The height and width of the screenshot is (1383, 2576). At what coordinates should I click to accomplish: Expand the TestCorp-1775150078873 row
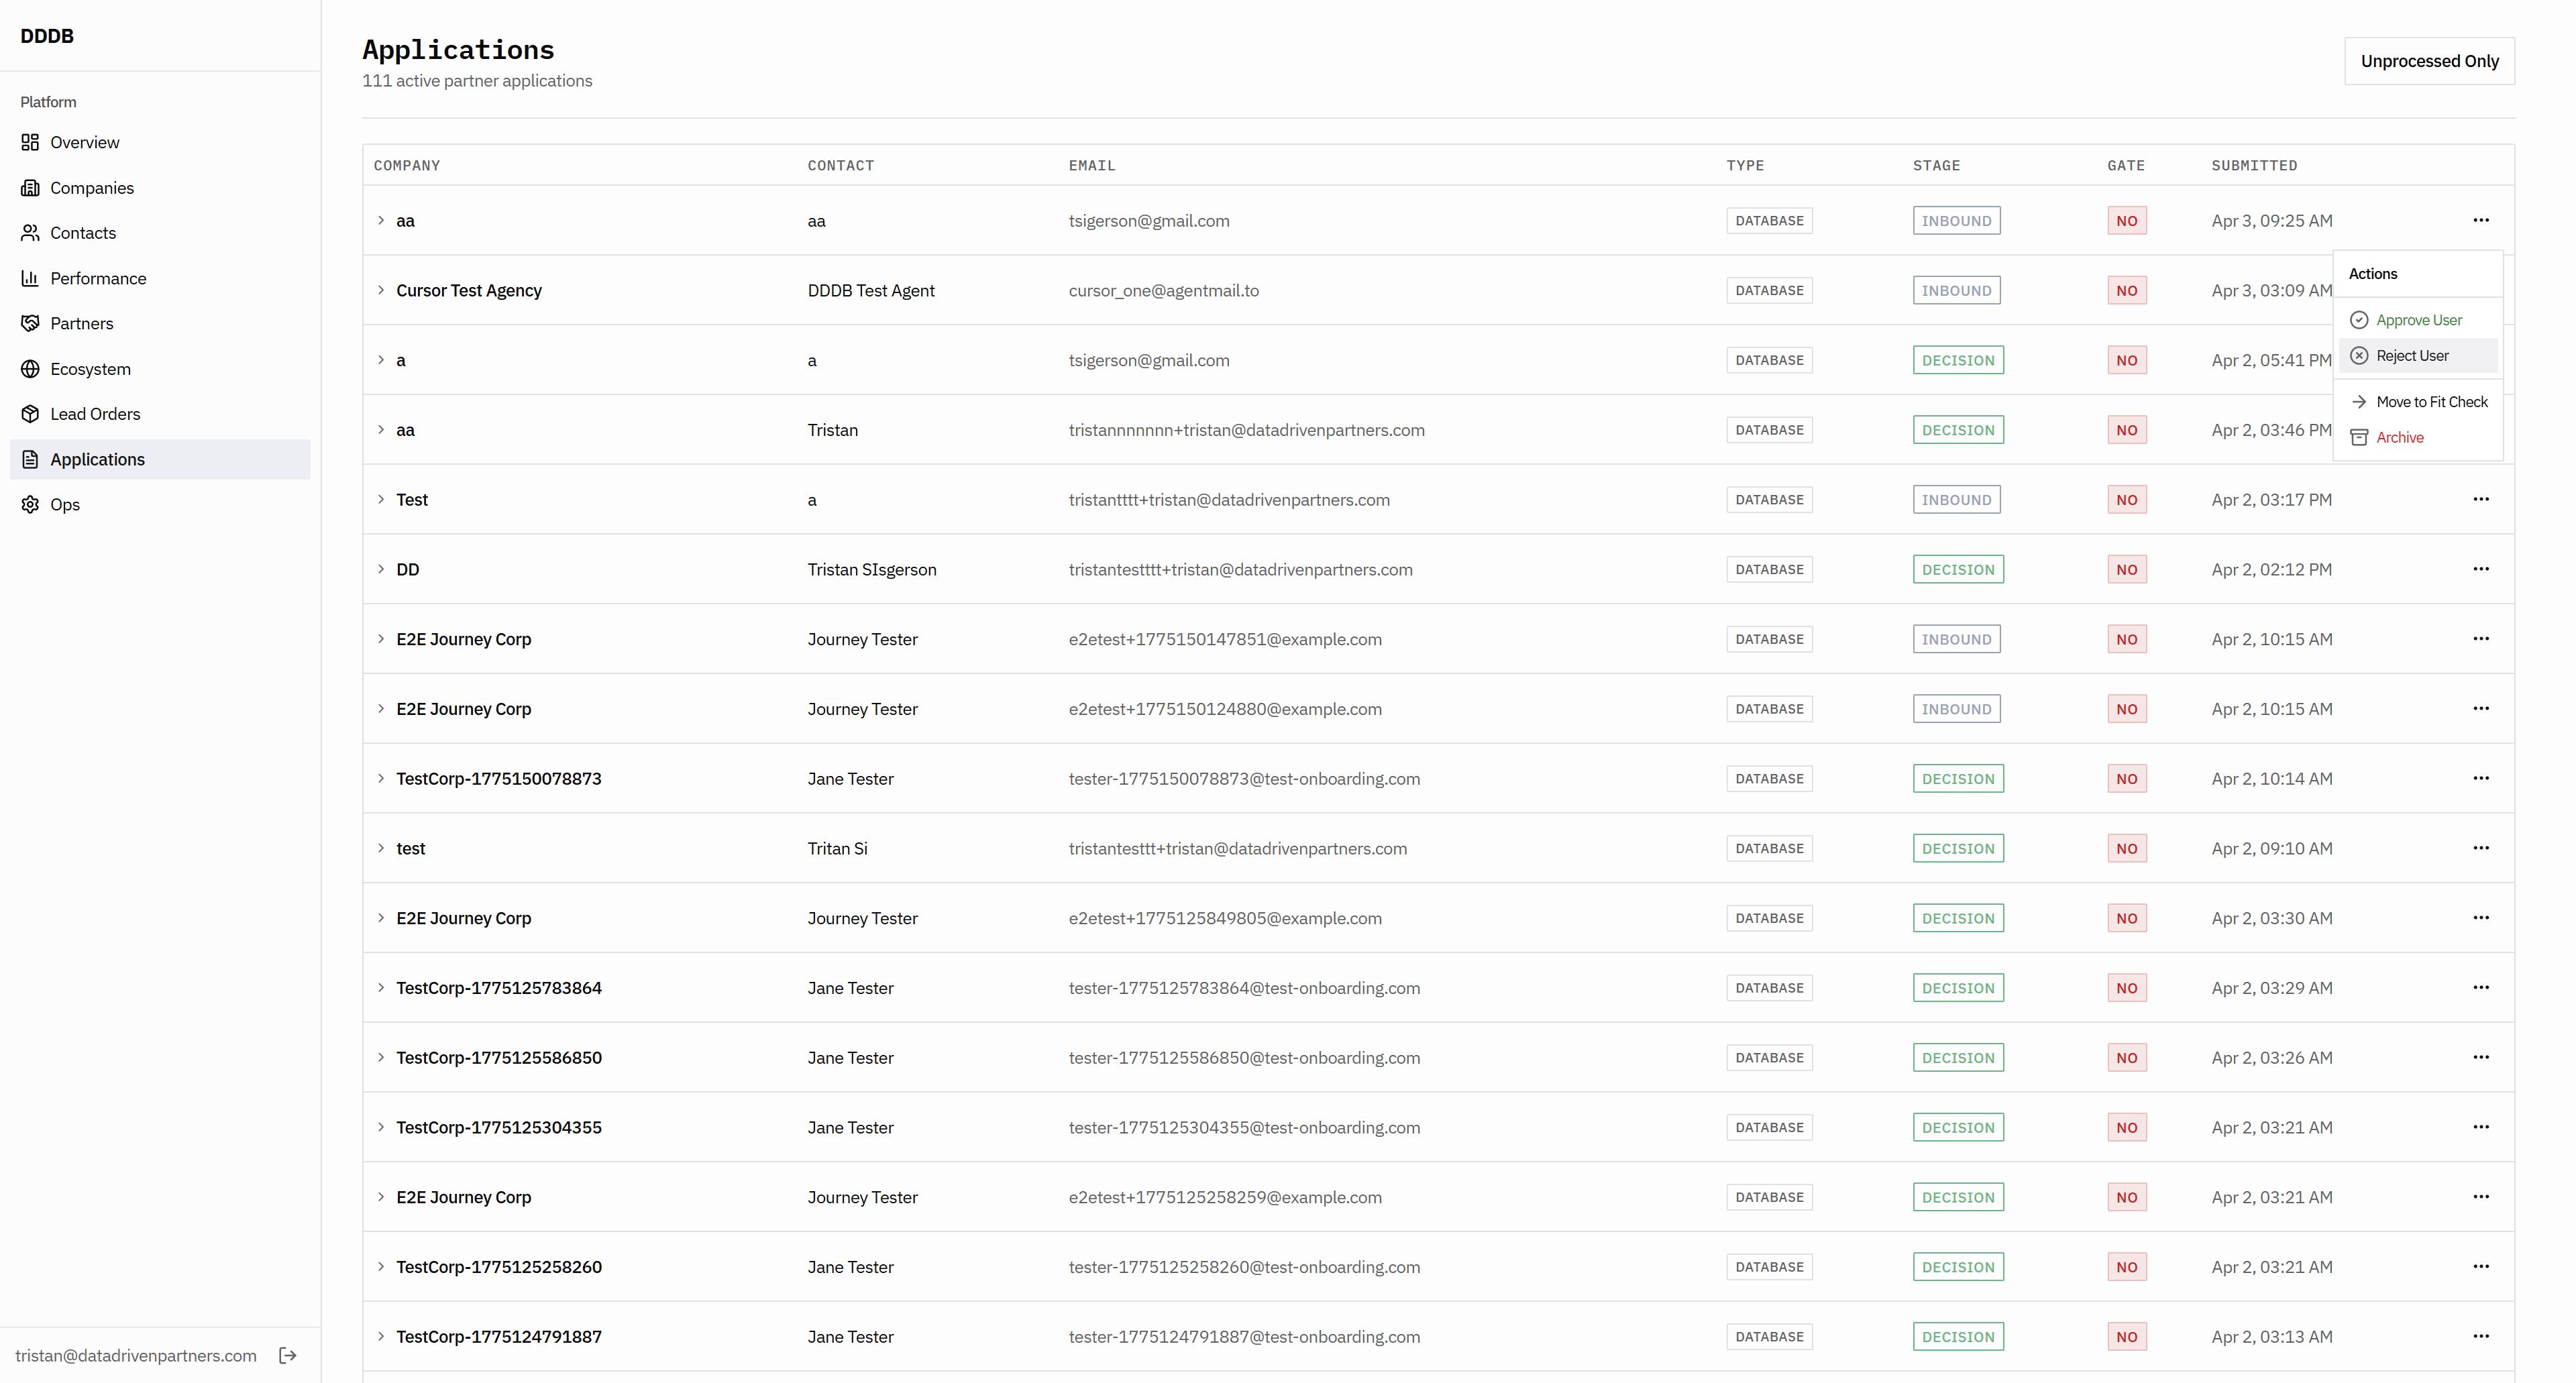[x=381, y=778]
